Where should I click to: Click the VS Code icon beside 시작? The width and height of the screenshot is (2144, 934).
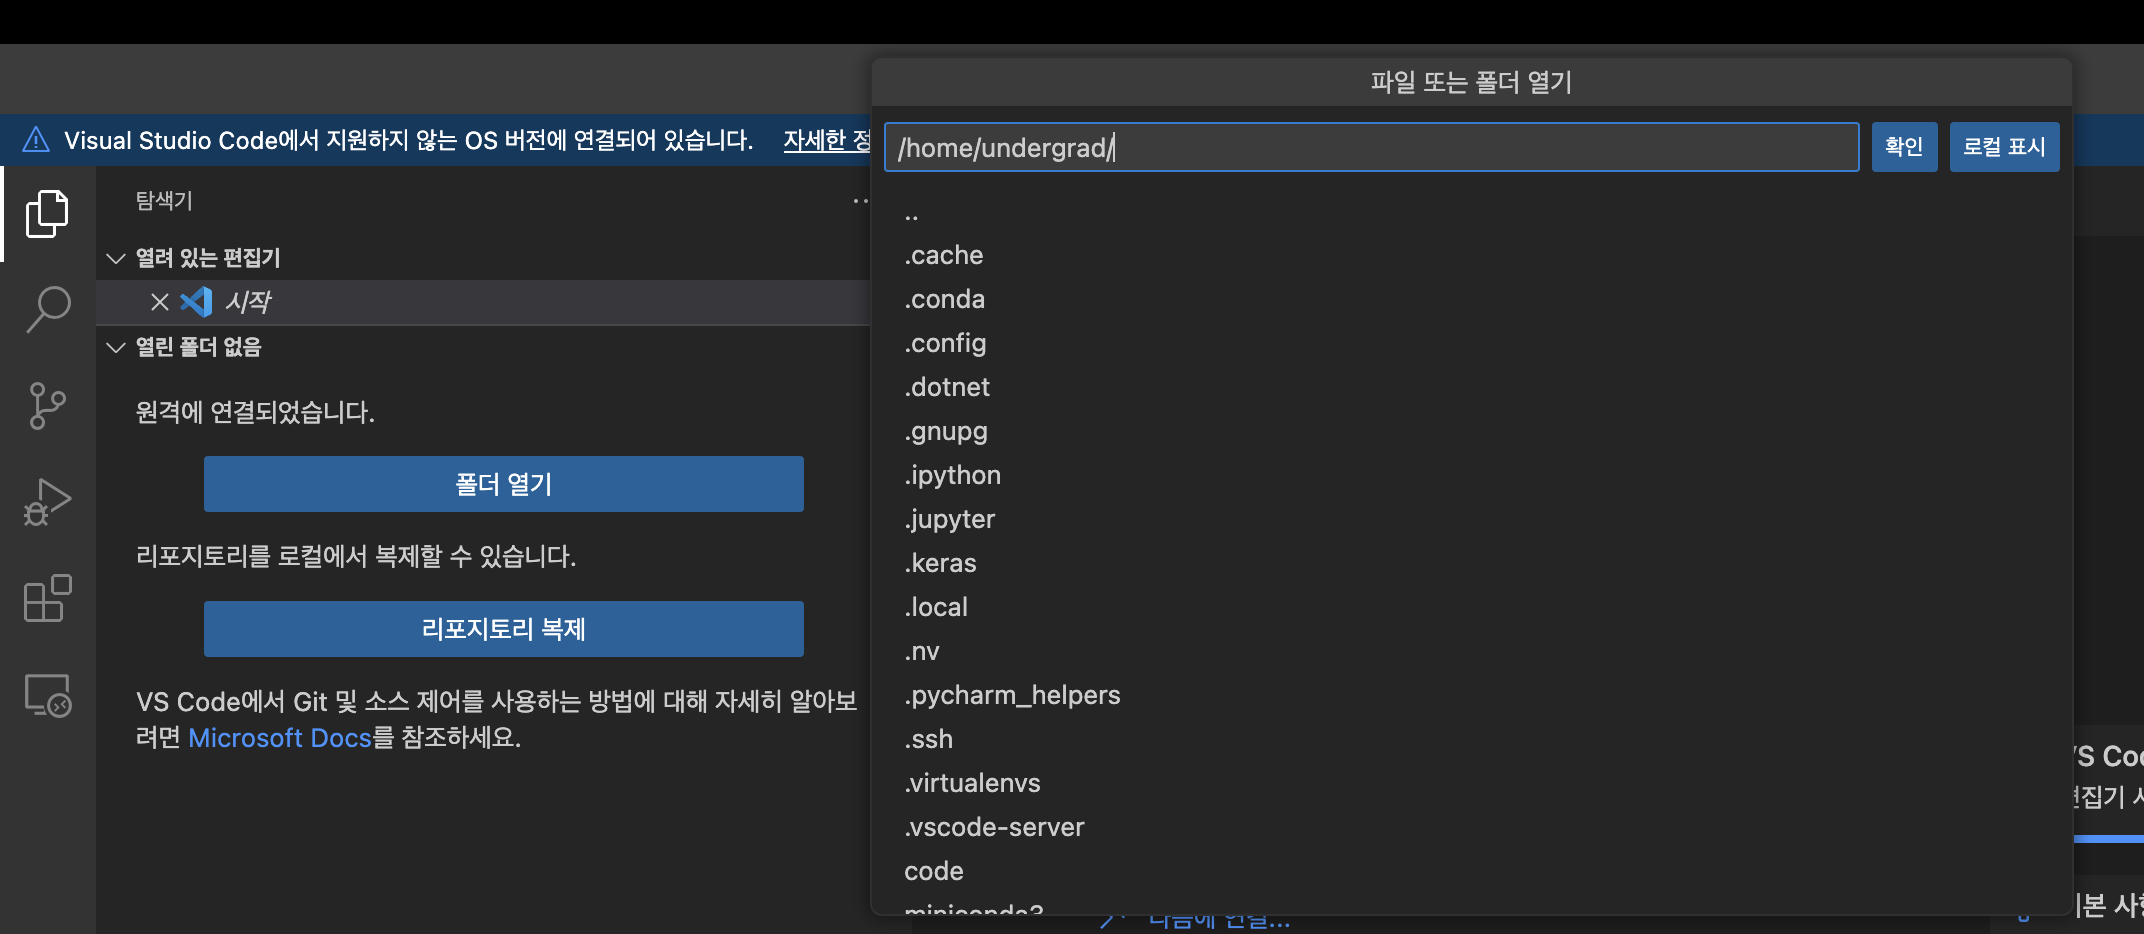(196, 302)
